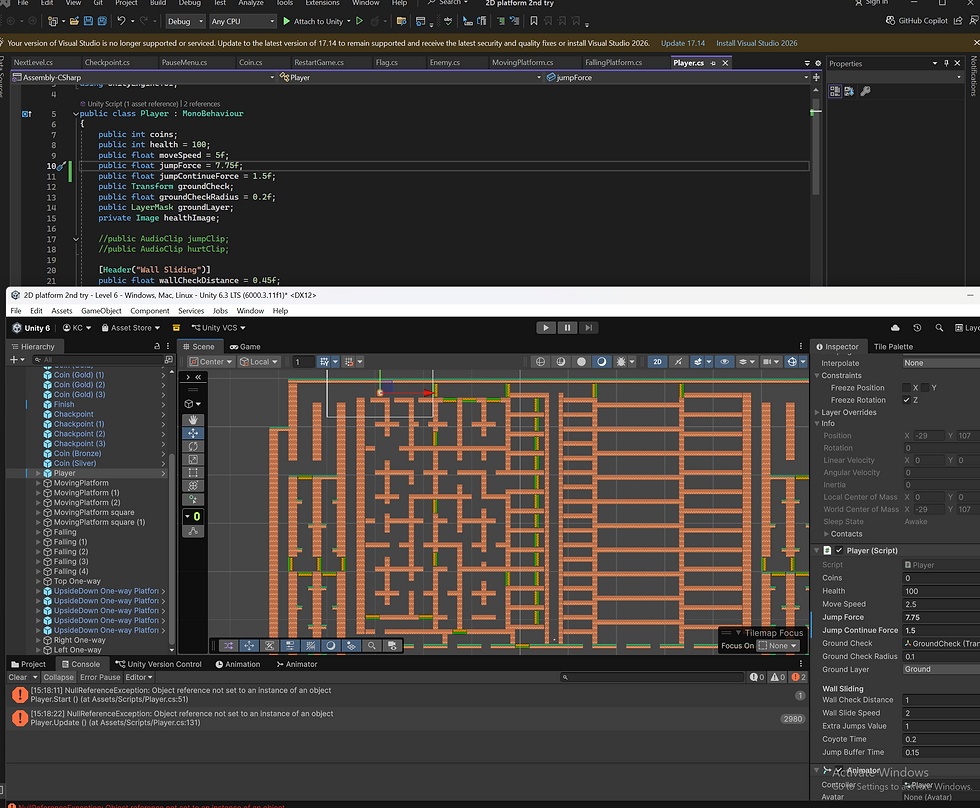980x808 pixels.
Task: Edit Move Speed value field
Action: (941, 604)
